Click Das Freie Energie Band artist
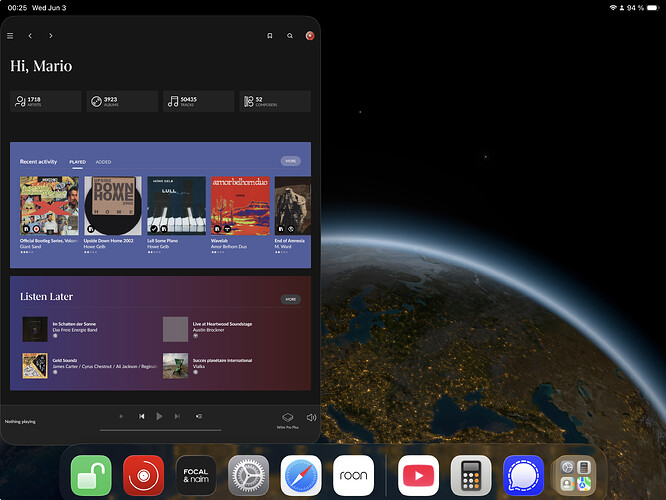 [75, 330]
